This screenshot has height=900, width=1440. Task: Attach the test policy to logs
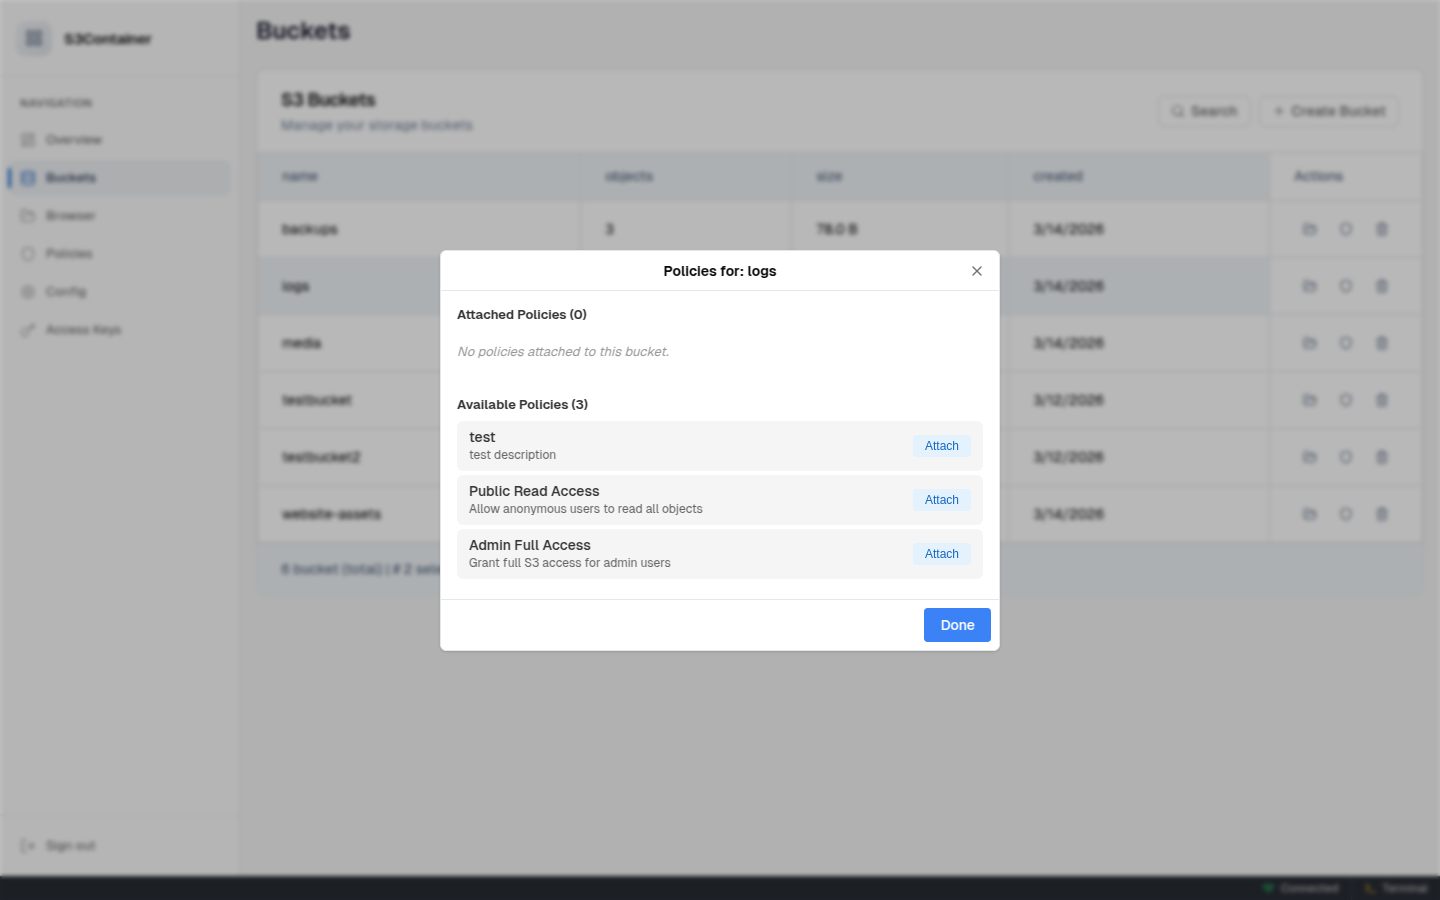941,445
